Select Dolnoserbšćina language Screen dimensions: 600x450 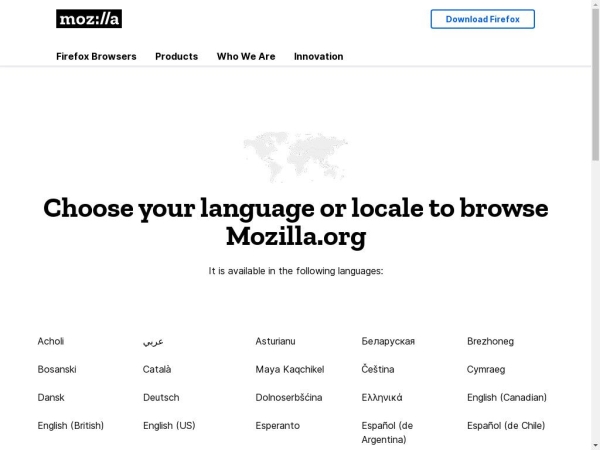(x=289, y=398)
